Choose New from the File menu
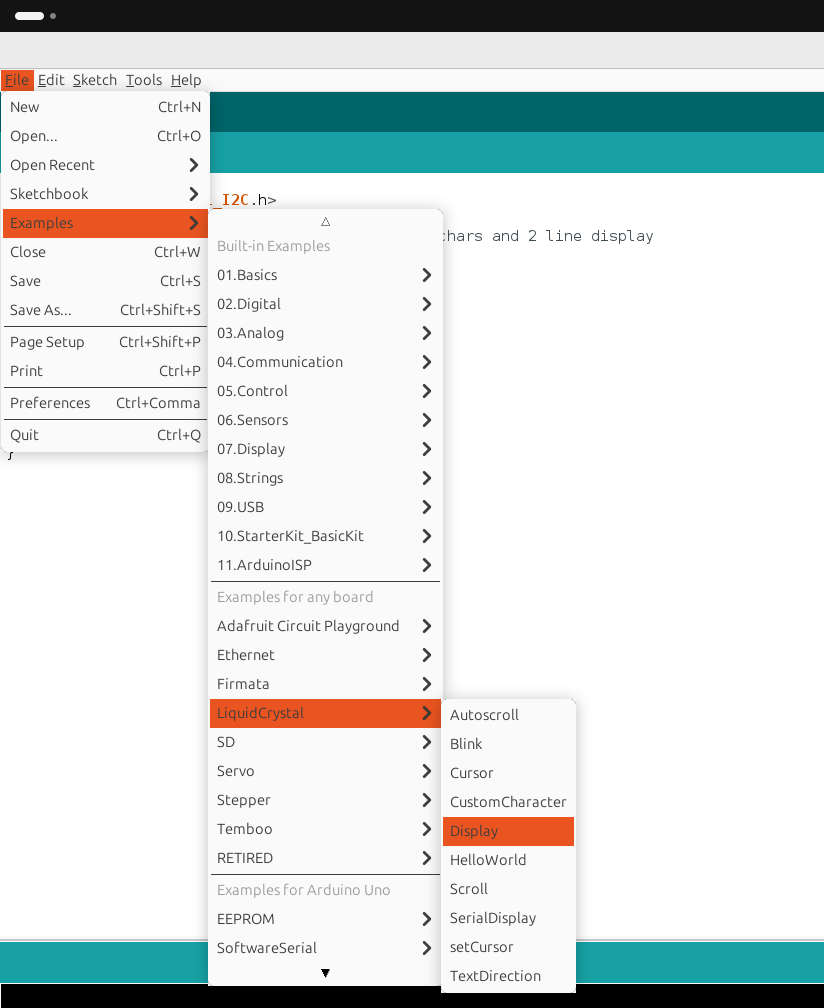 click(x=105, y=107)
